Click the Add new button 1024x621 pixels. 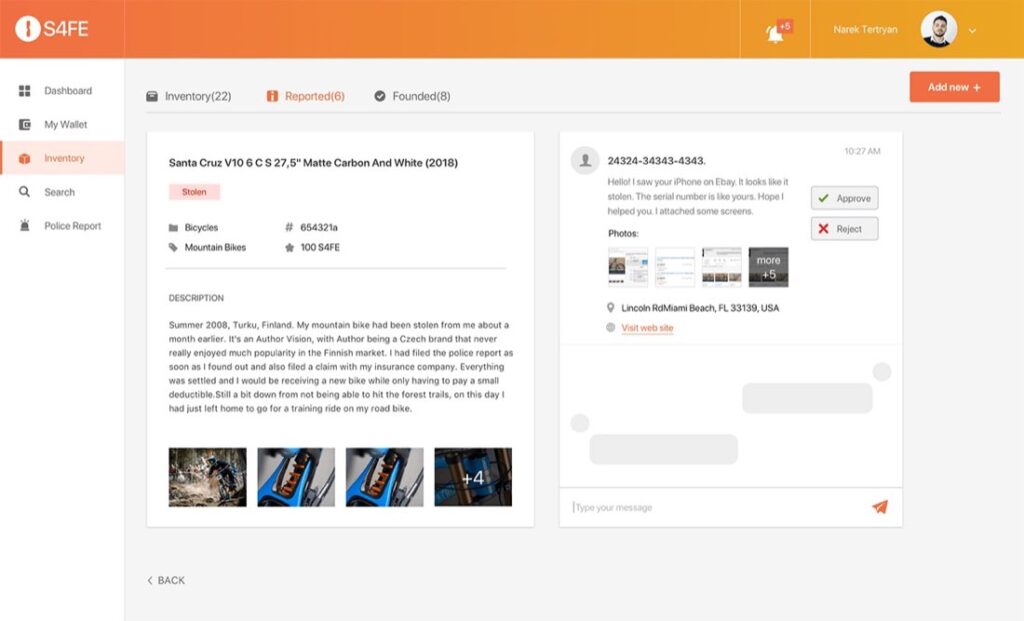954,87
